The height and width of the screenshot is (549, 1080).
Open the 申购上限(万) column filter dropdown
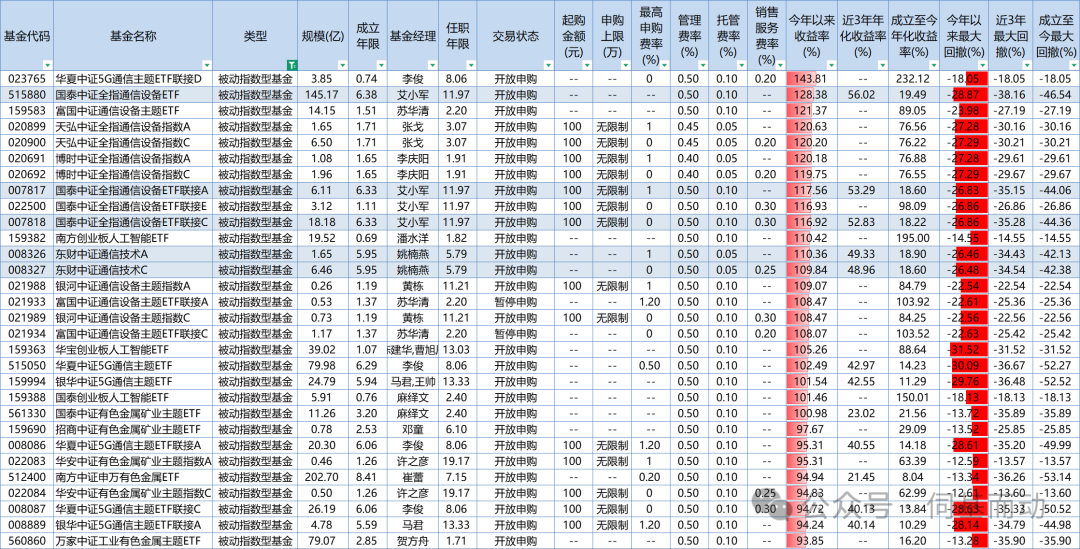click(x=624, y=65)
